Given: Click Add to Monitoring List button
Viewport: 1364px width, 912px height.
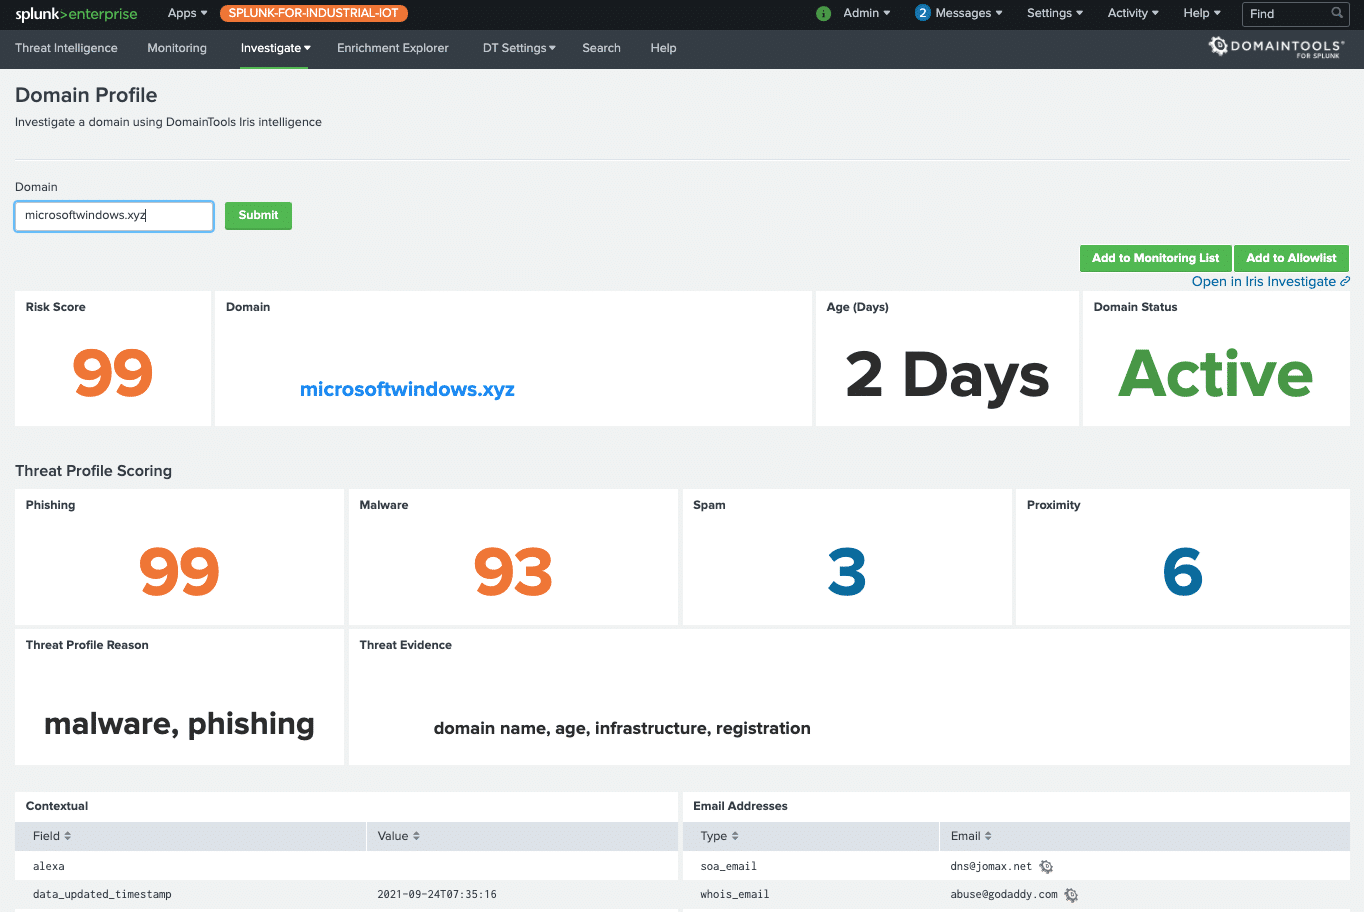Looking at the screenshot, I should tap(1155, 258).
